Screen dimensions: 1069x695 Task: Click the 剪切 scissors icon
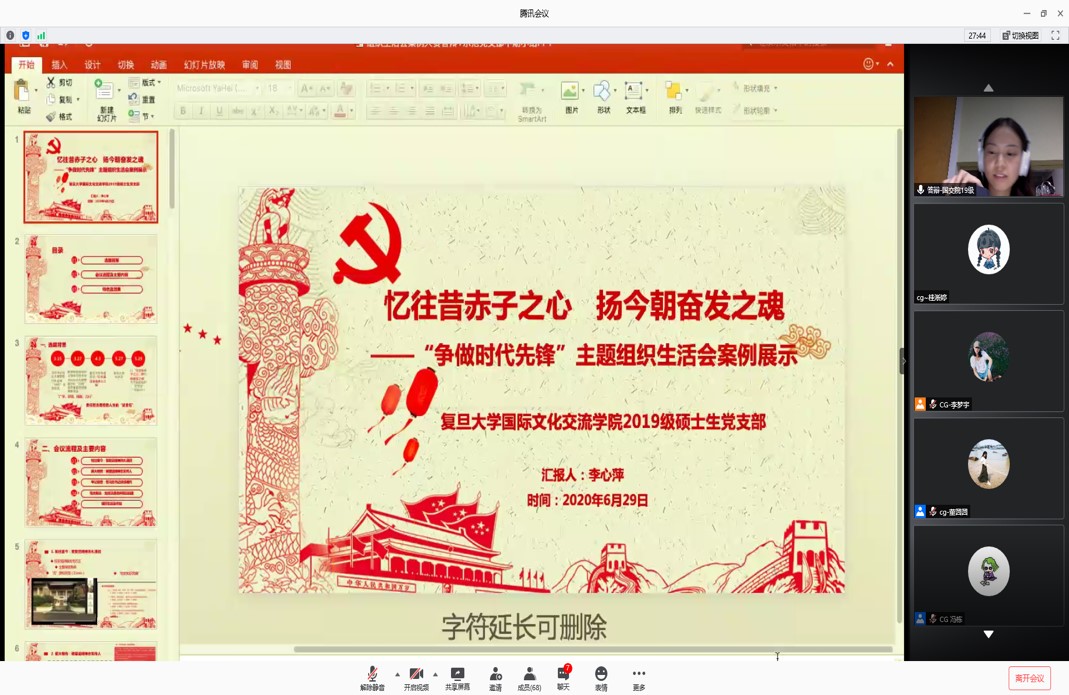(50, 83)
